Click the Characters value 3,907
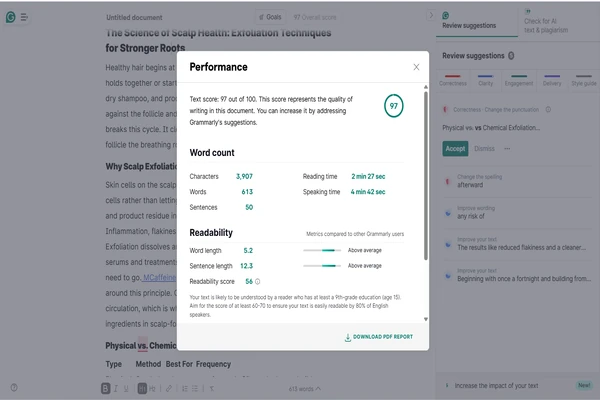600x400 pixels. tap(244, 176)
